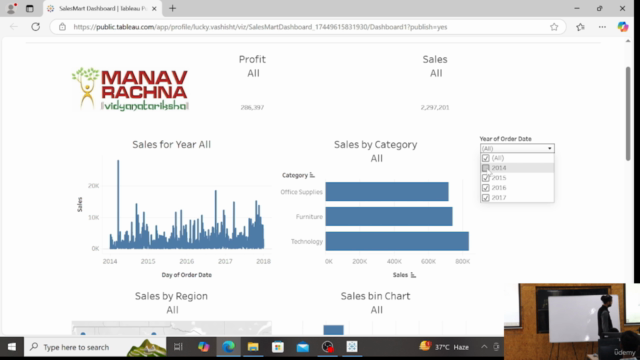640x360 pixels.
Task: Switch to Microsoft Edge in taskbar
Action: click(x=228, y=347)
